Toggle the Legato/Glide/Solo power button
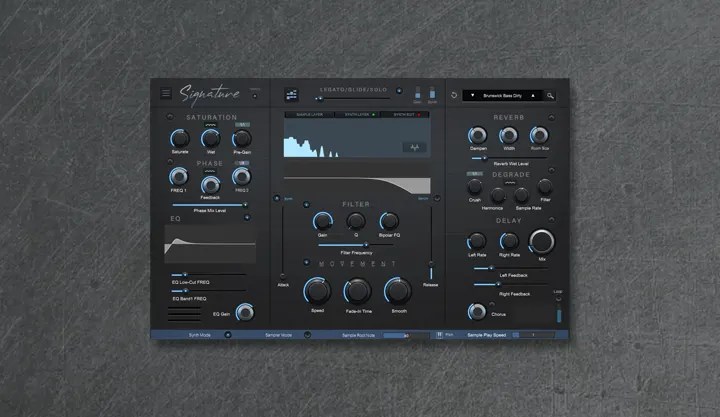Image resolution: width=720 pixels, height=417 pixels. pos(399,91)
